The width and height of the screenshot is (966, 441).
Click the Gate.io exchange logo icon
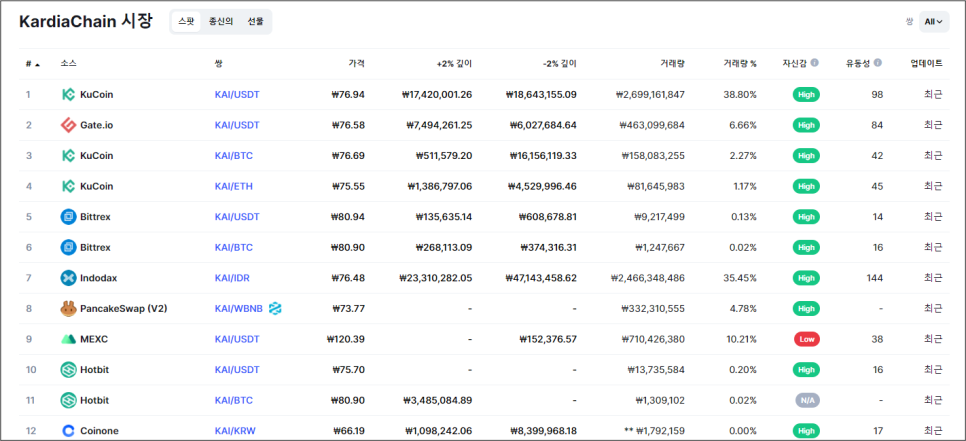68,125
